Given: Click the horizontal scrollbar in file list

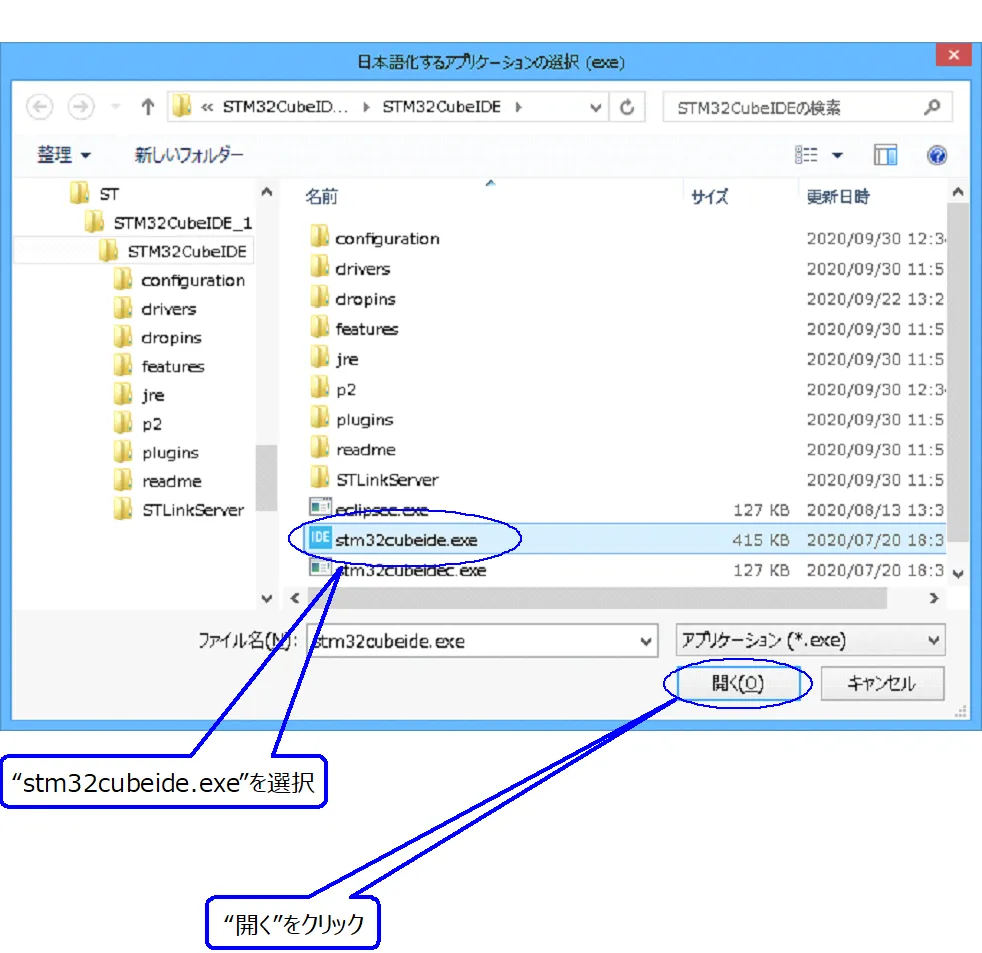Looking at the screenshot, I should click(600, 598).
